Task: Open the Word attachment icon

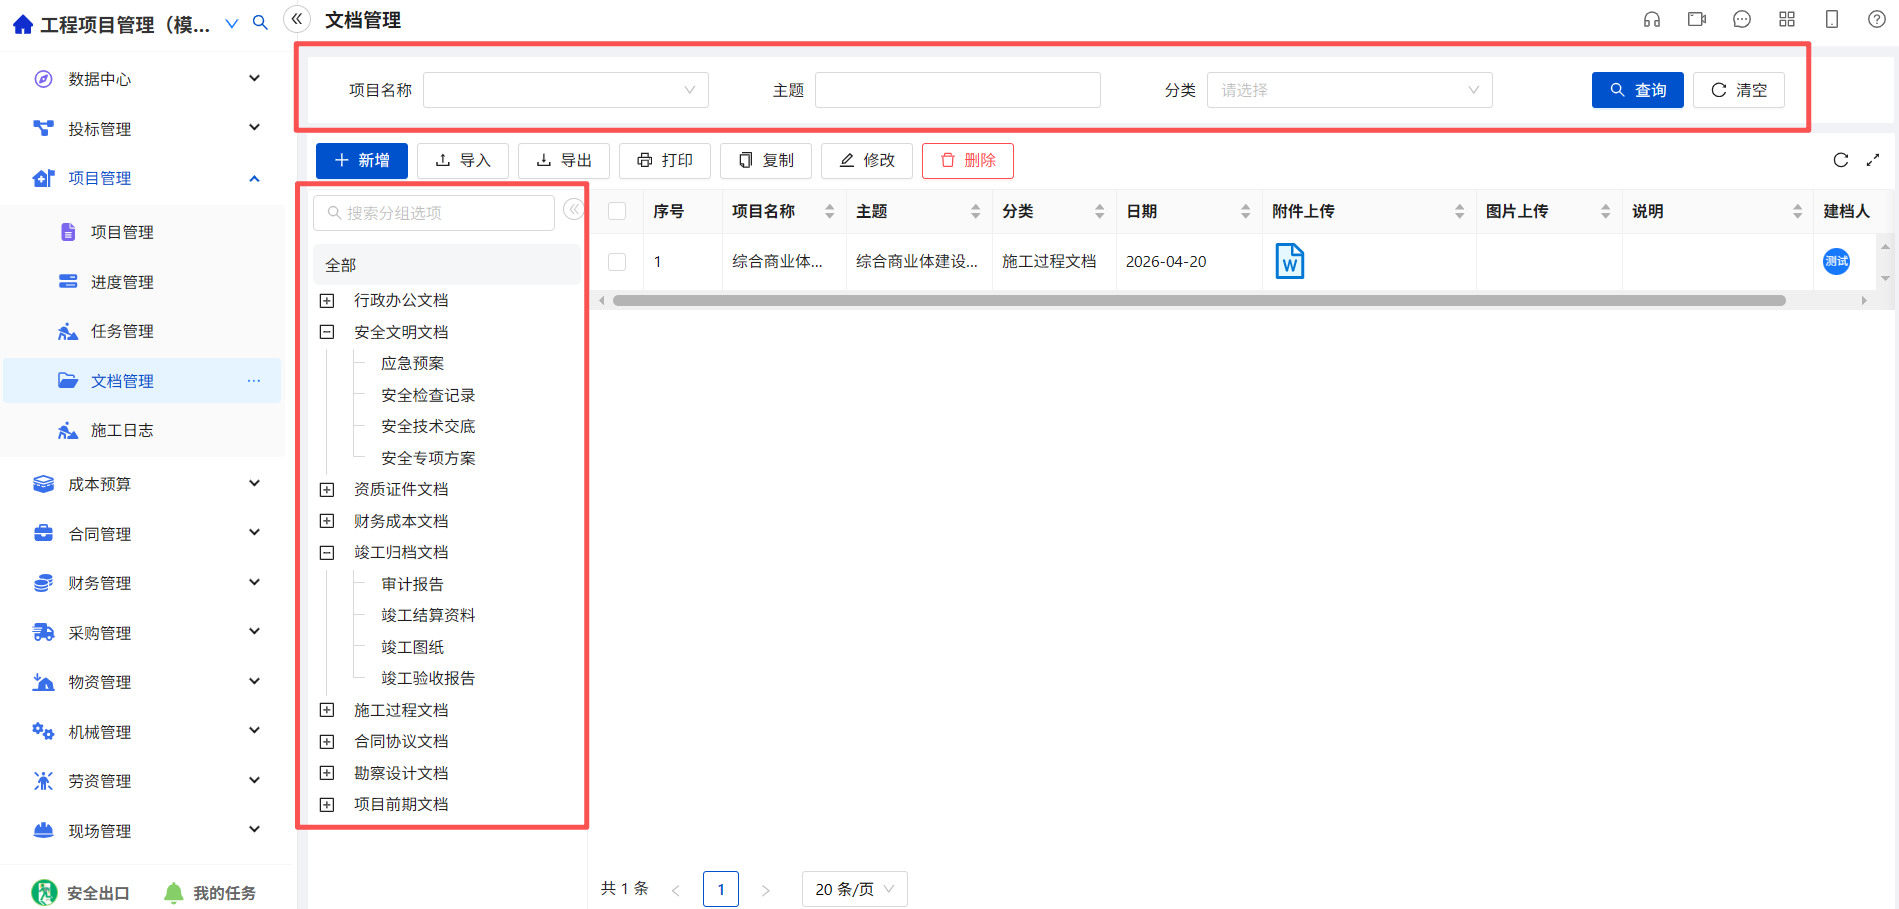Action: 1290,261
